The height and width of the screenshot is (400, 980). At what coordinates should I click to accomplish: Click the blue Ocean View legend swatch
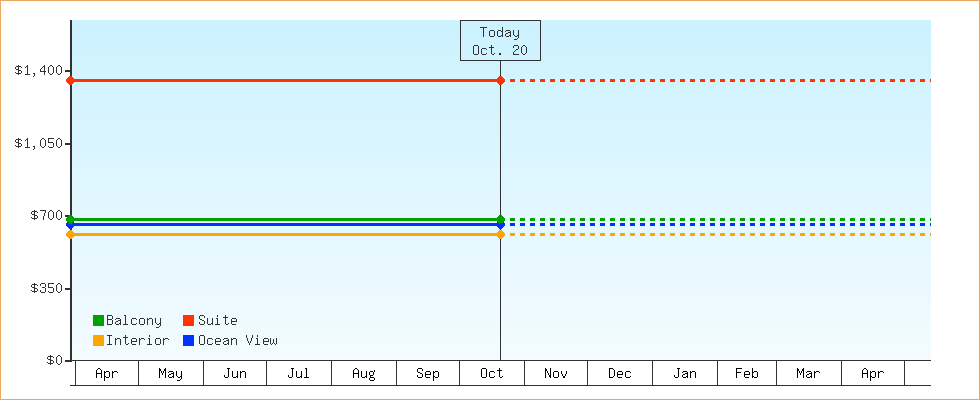click(188, 340)
